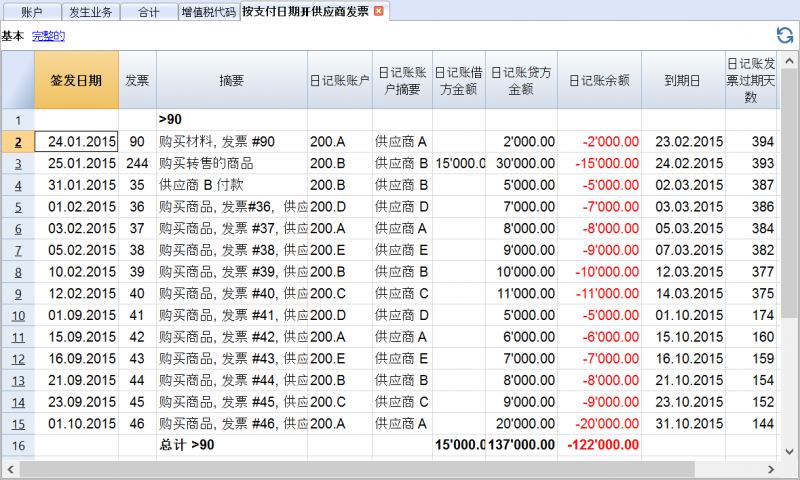
Task: Click date cell 12.02.2015
Action: [x=77, y=293]
